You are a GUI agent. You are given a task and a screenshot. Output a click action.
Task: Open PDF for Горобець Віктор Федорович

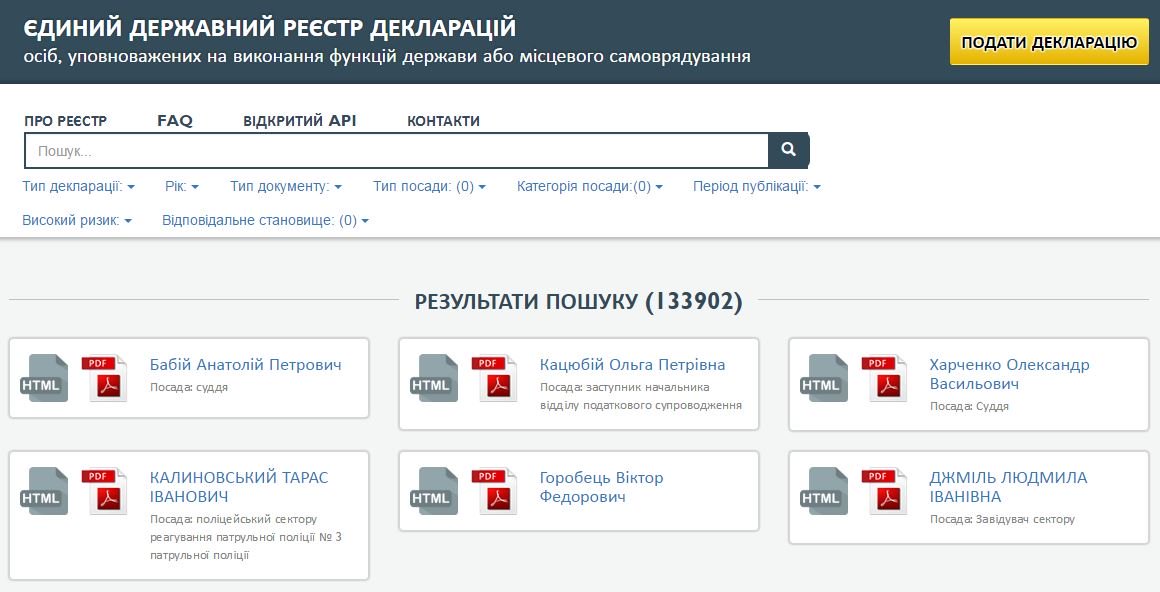(494, 491)
